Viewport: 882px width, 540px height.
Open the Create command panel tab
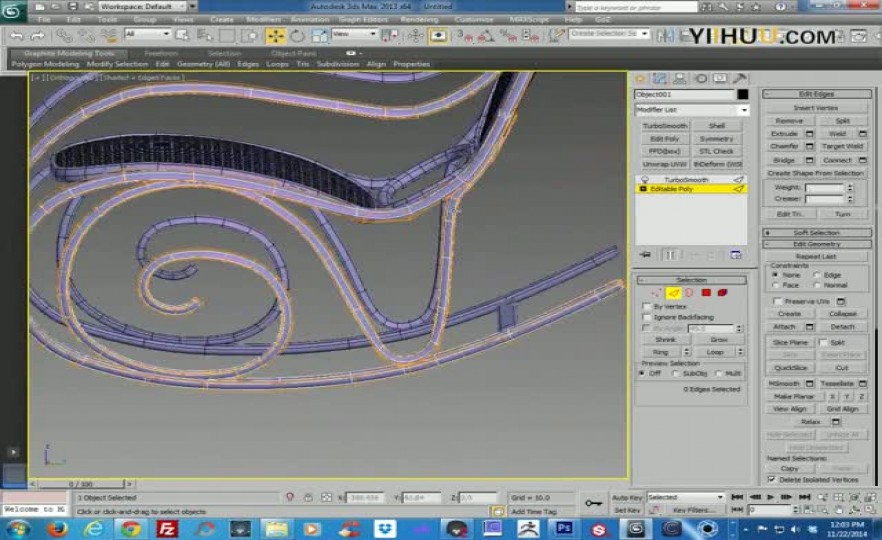(x=640, y=79)
